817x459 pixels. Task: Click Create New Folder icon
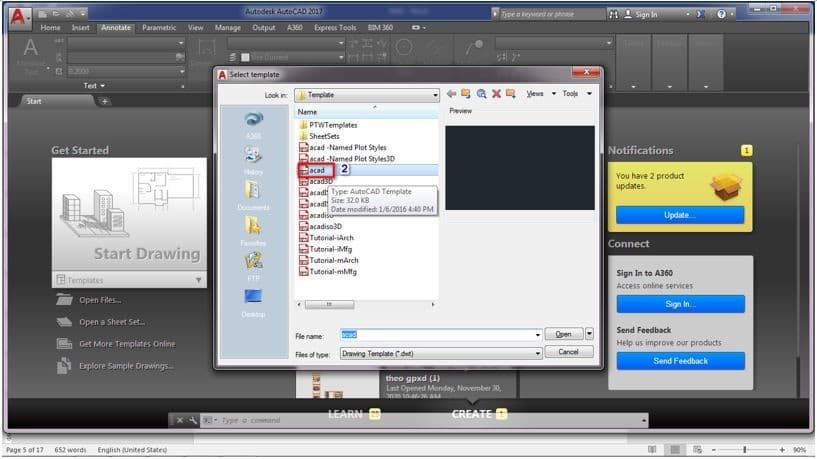pyautogui.click(x=511, y=94)
